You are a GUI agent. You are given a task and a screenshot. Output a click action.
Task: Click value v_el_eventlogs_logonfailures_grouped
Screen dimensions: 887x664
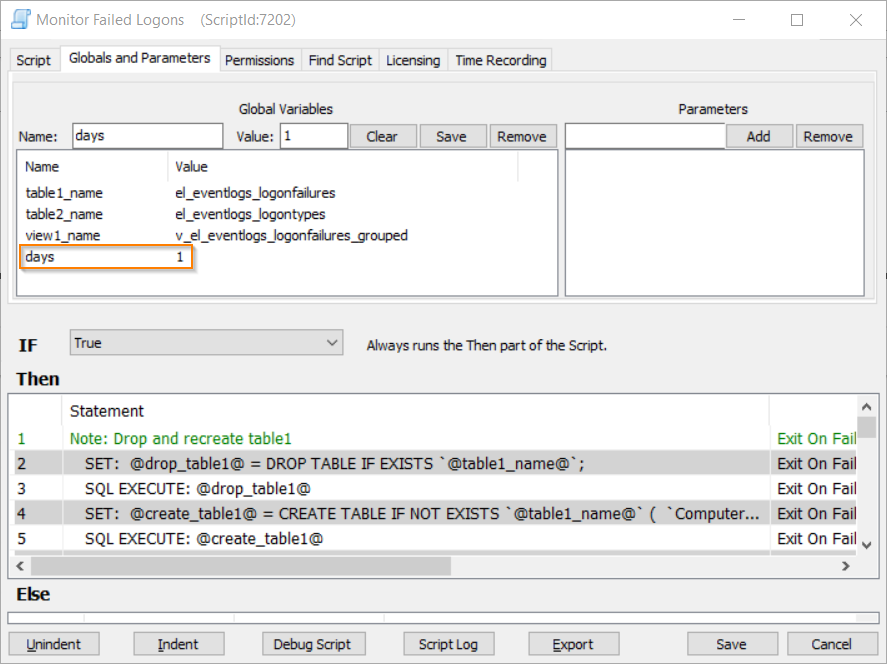point(291,235)
